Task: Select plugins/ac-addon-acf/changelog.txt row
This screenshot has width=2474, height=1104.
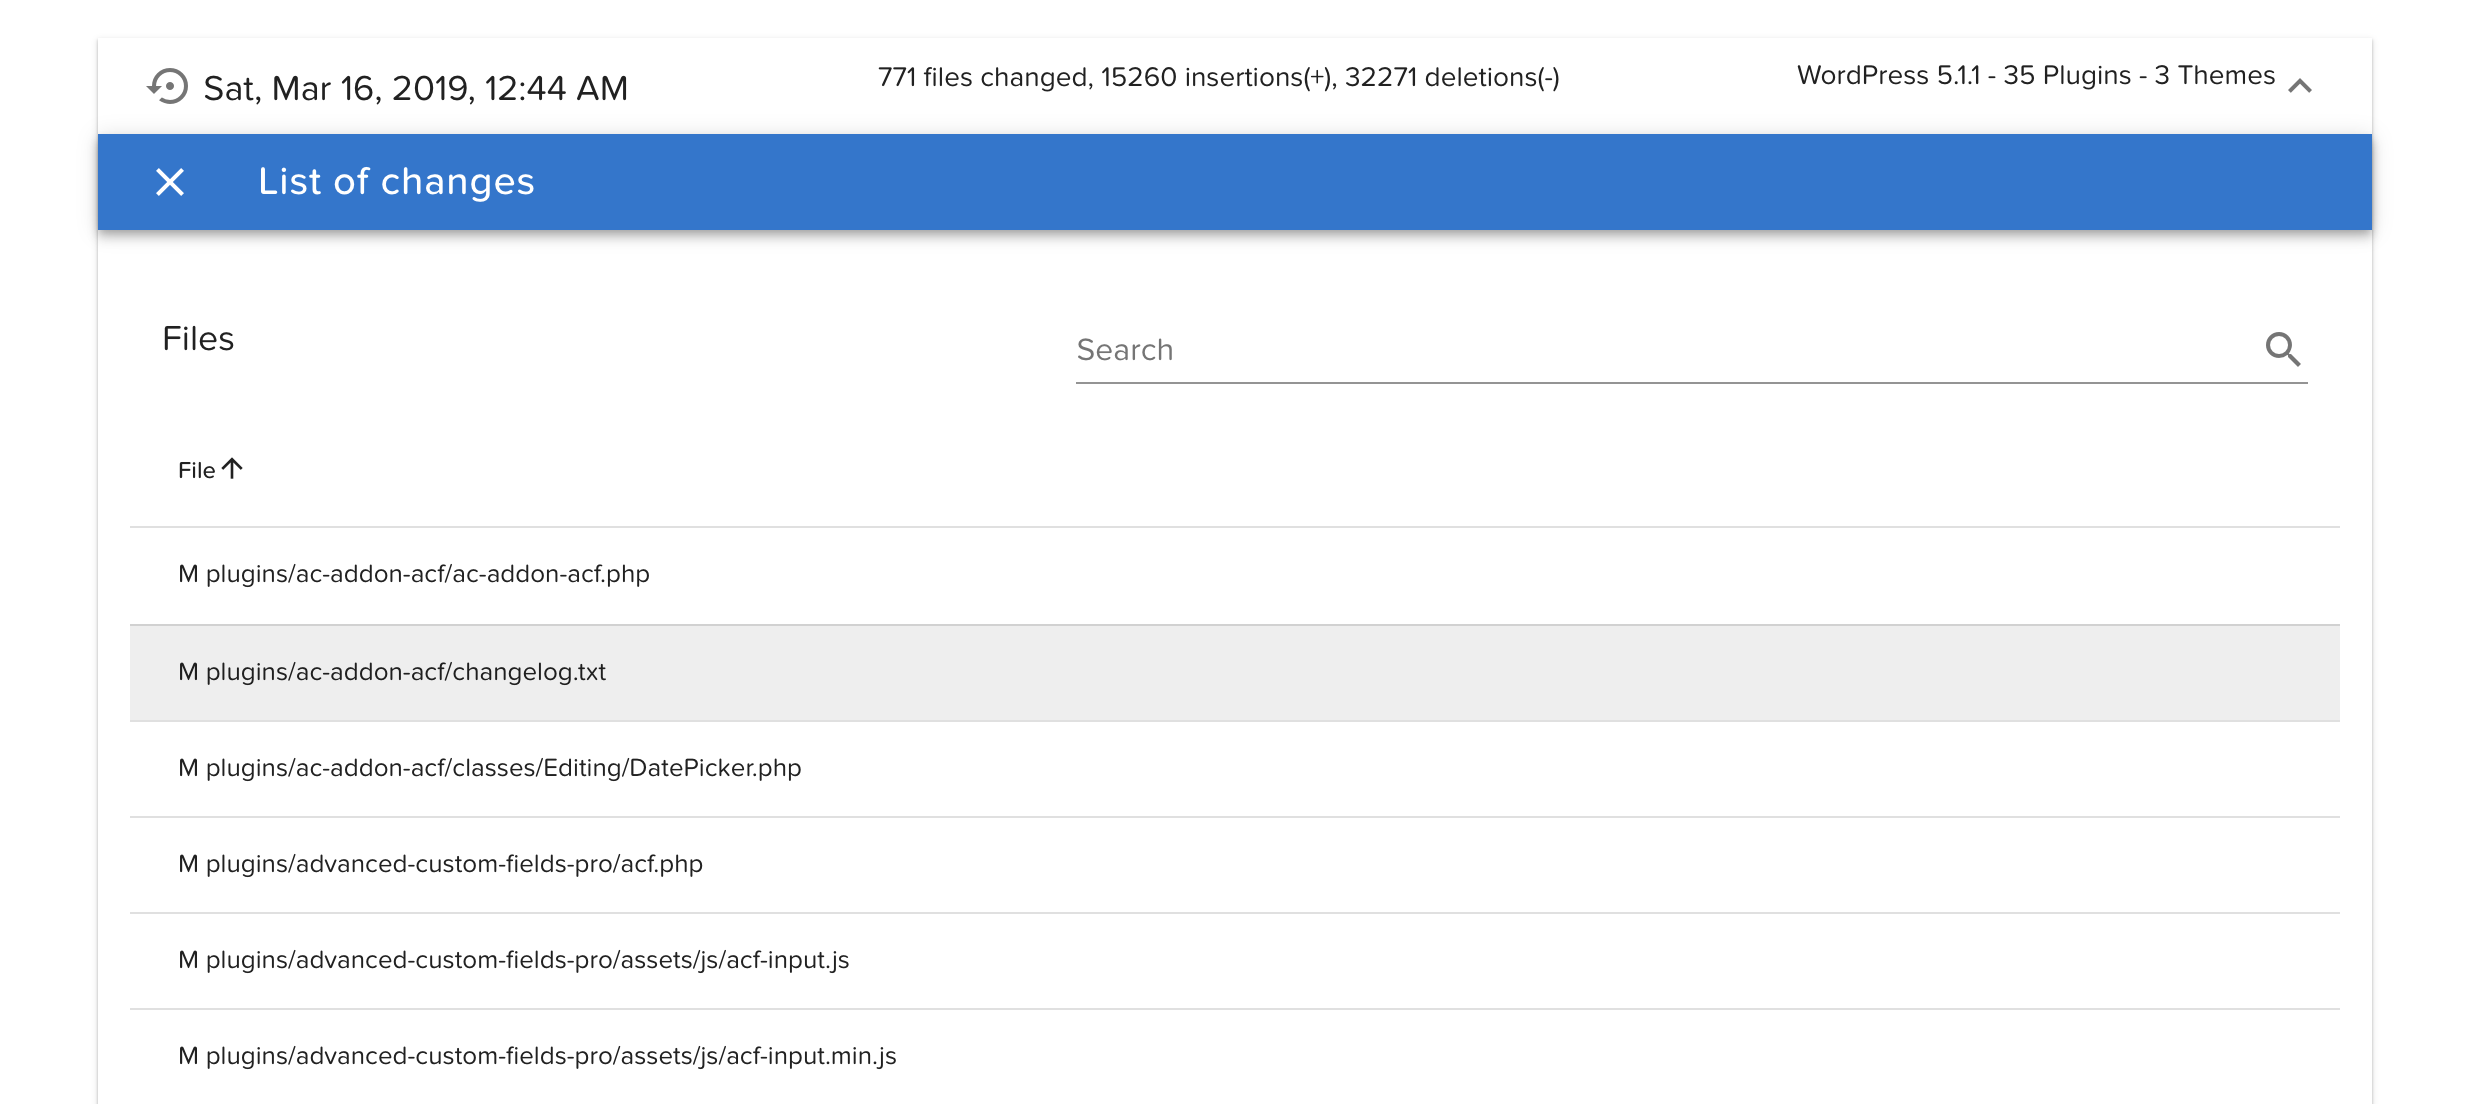Action: [x=1234, y=673]
